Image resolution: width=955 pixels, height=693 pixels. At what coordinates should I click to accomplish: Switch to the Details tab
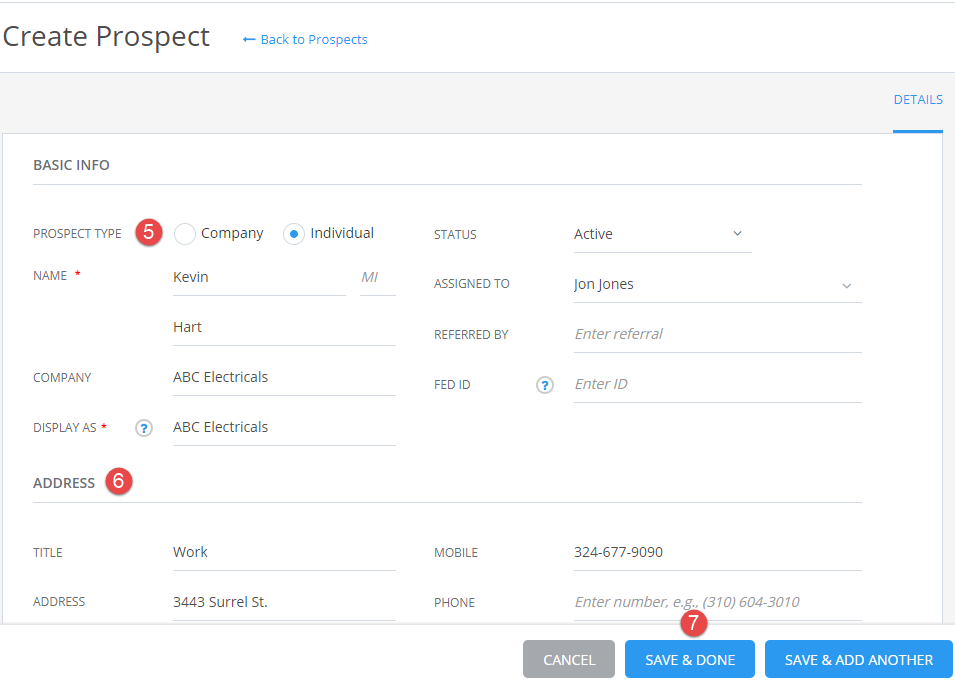coord(918,100)
